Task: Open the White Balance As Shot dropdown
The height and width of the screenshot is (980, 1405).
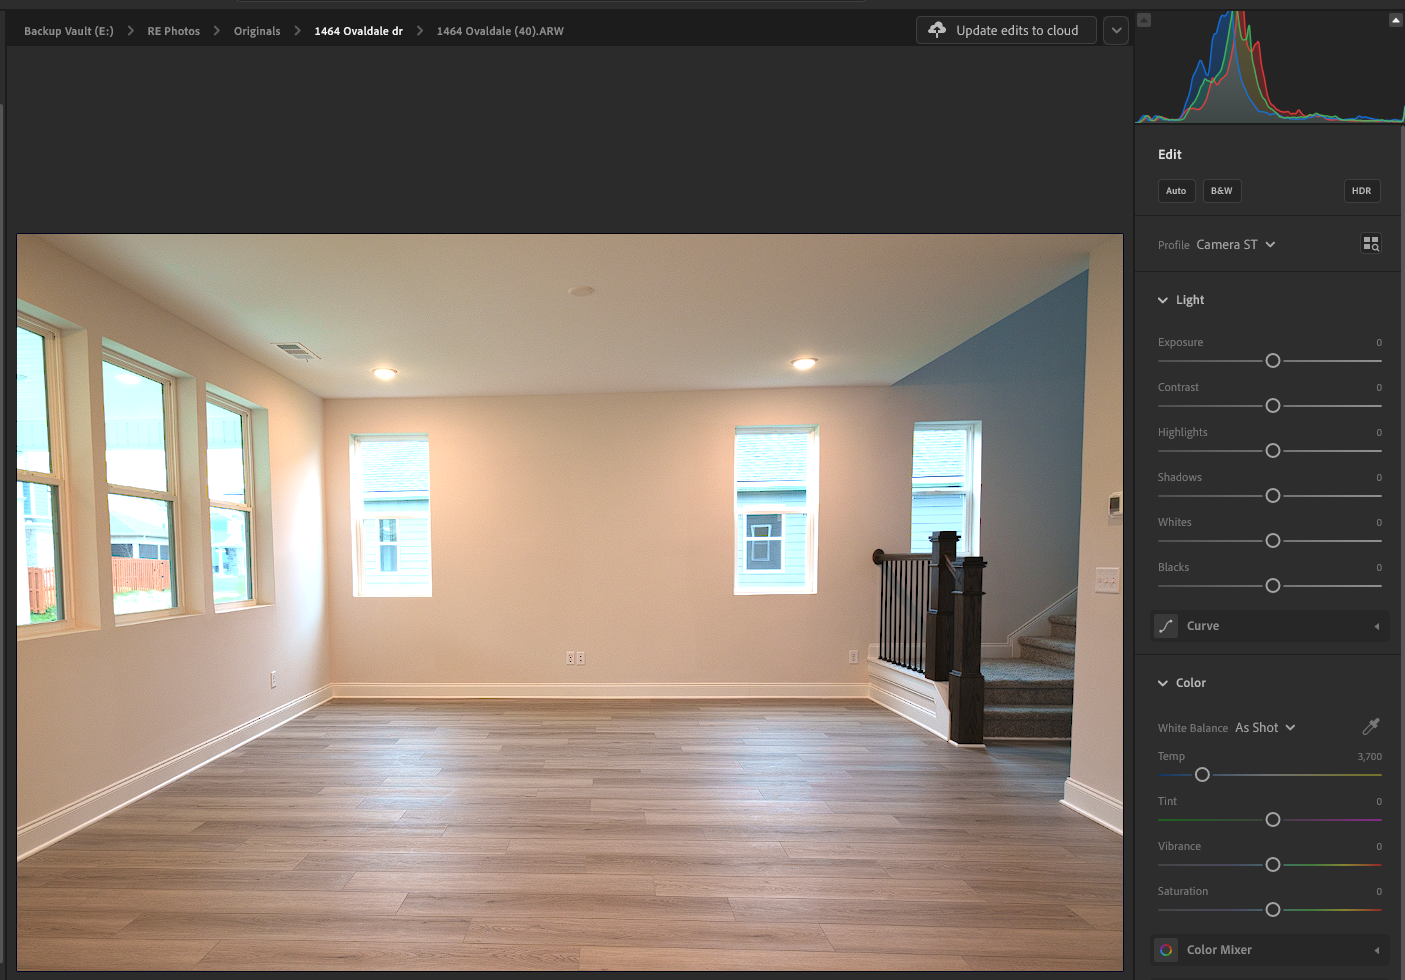Action: pos(1264,727)
